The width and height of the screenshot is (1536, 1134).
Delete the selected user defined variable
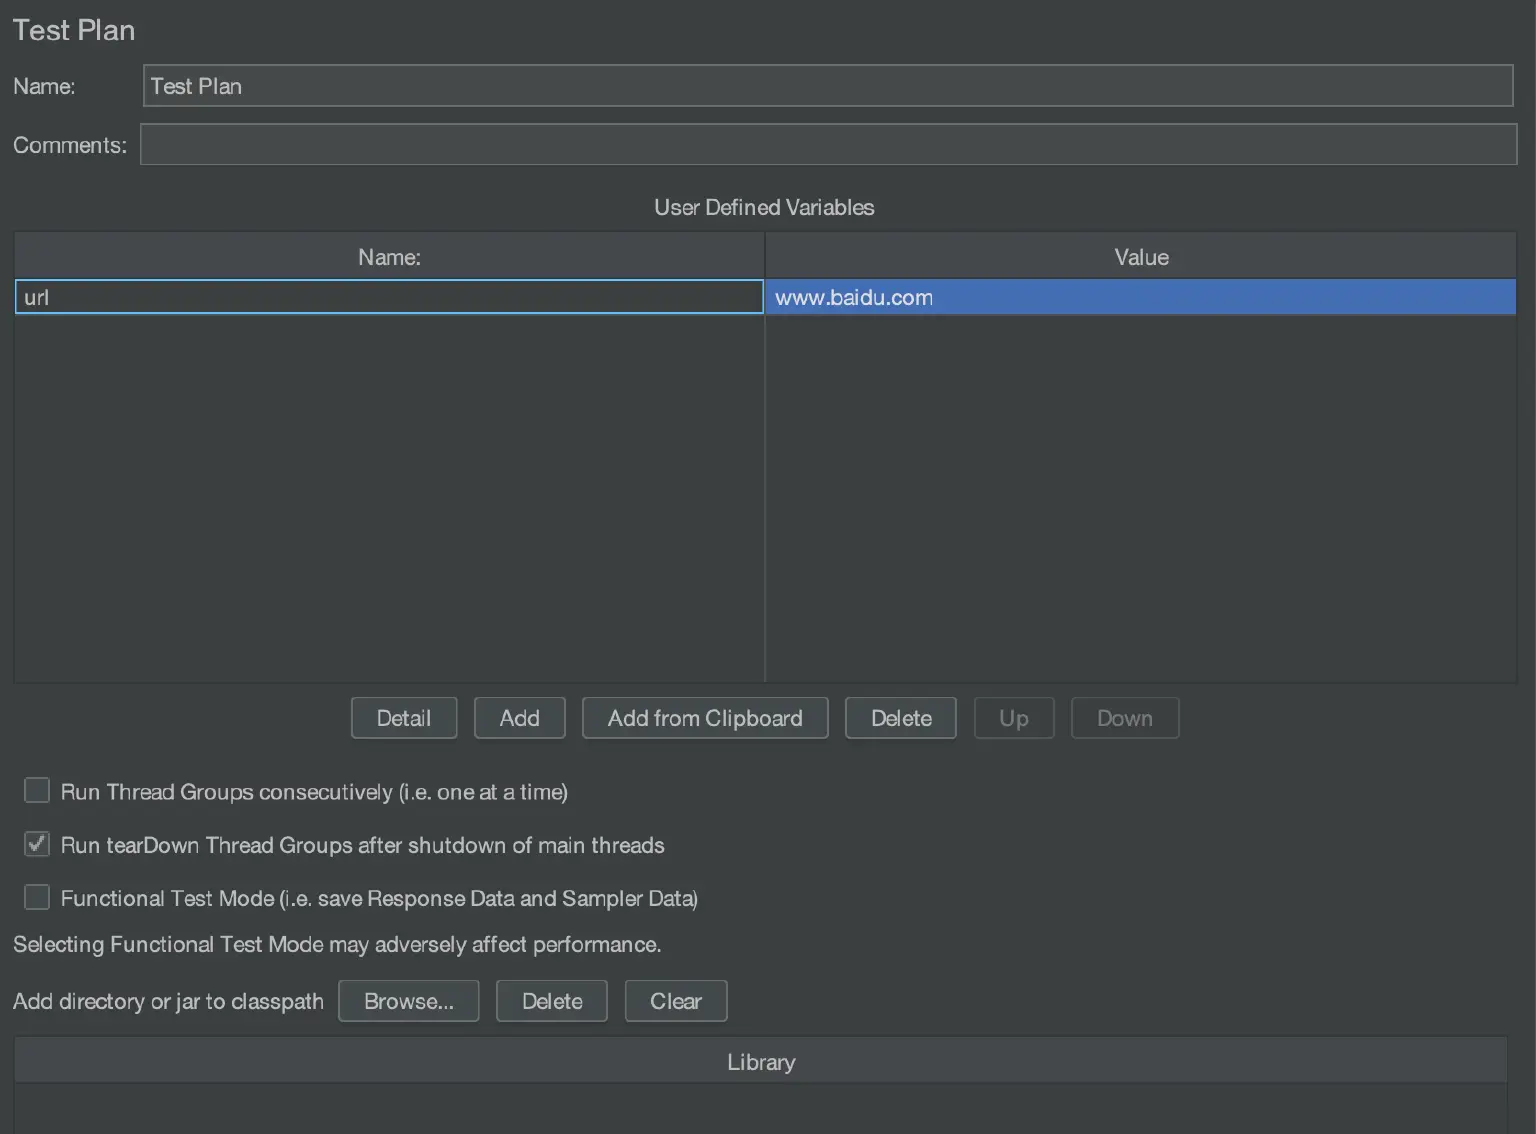click(x=899, y=717)
